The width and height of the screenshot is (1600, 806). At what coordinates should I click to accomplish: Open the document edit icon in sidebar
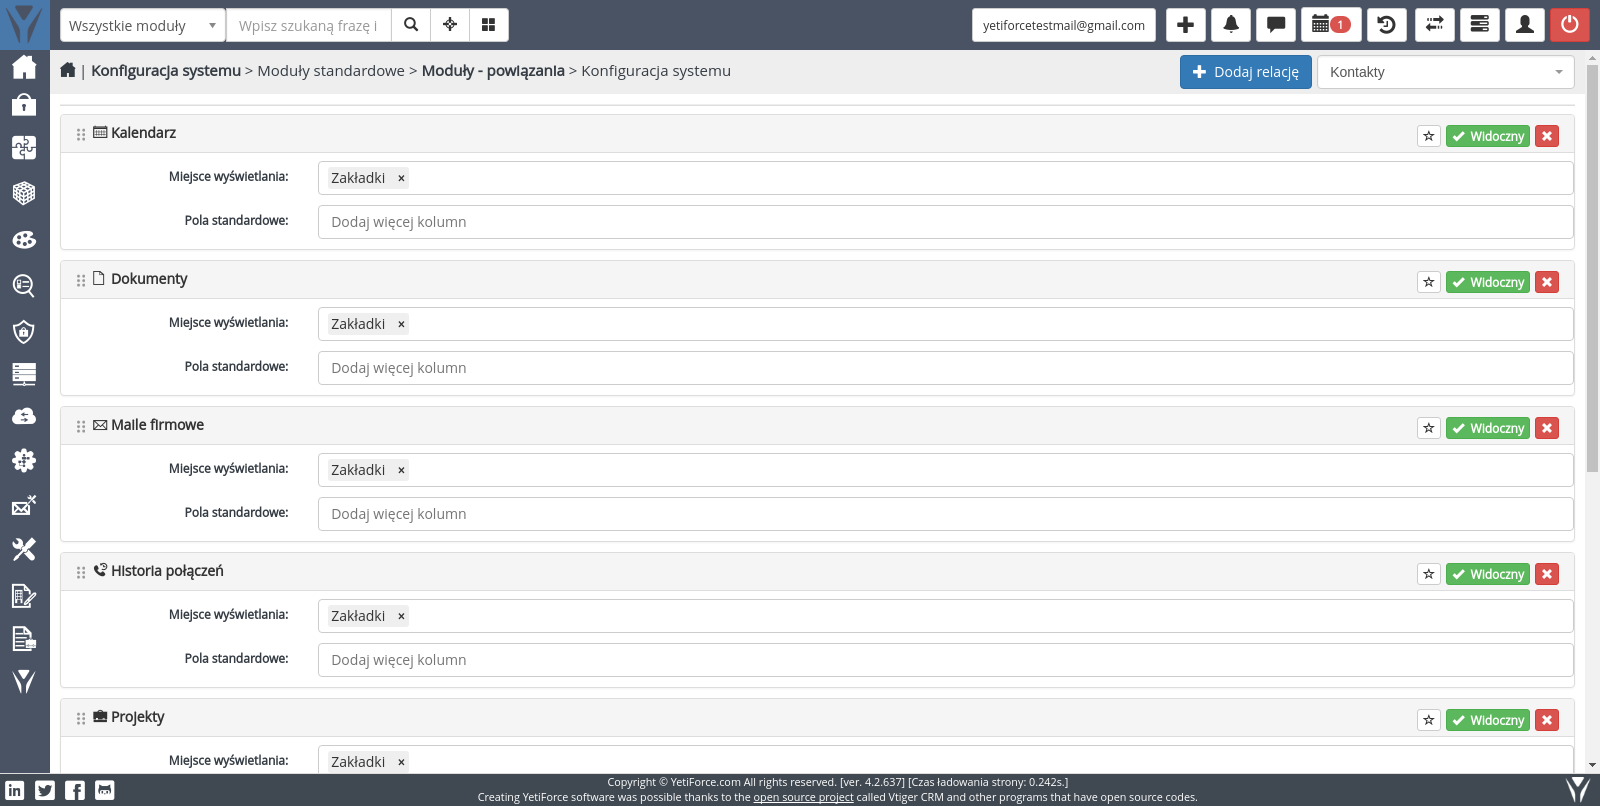(24, 596)
